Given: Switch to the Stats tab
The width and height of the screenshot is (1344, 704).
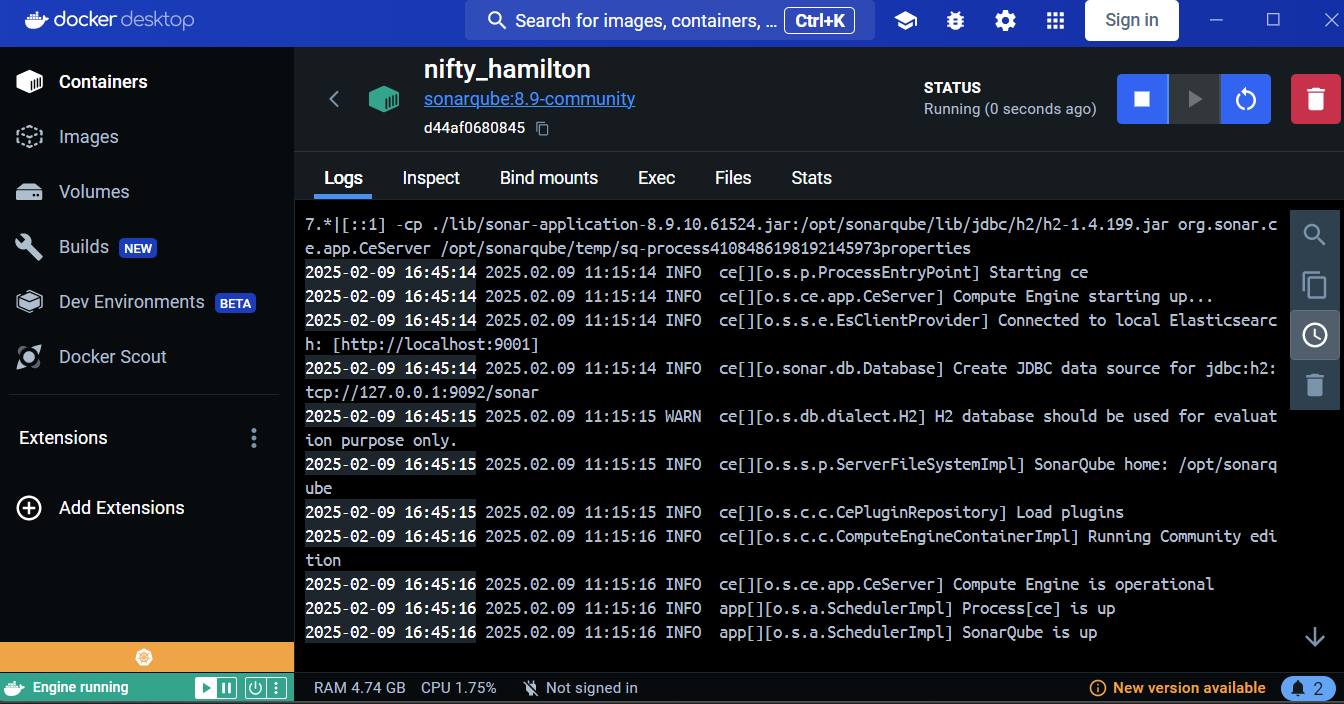Looking at the screenshot, I should click(x=811, y=178).
